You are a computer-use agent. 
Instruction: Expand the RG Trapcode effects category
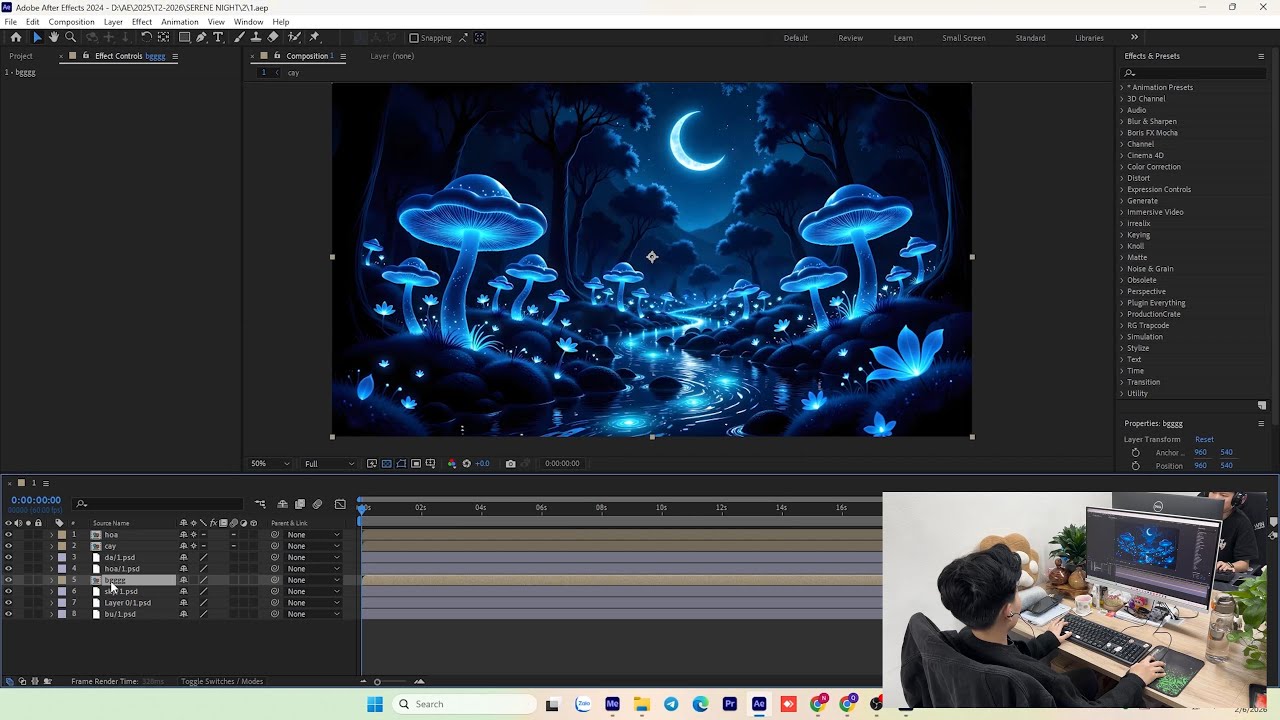point(1122,325)
